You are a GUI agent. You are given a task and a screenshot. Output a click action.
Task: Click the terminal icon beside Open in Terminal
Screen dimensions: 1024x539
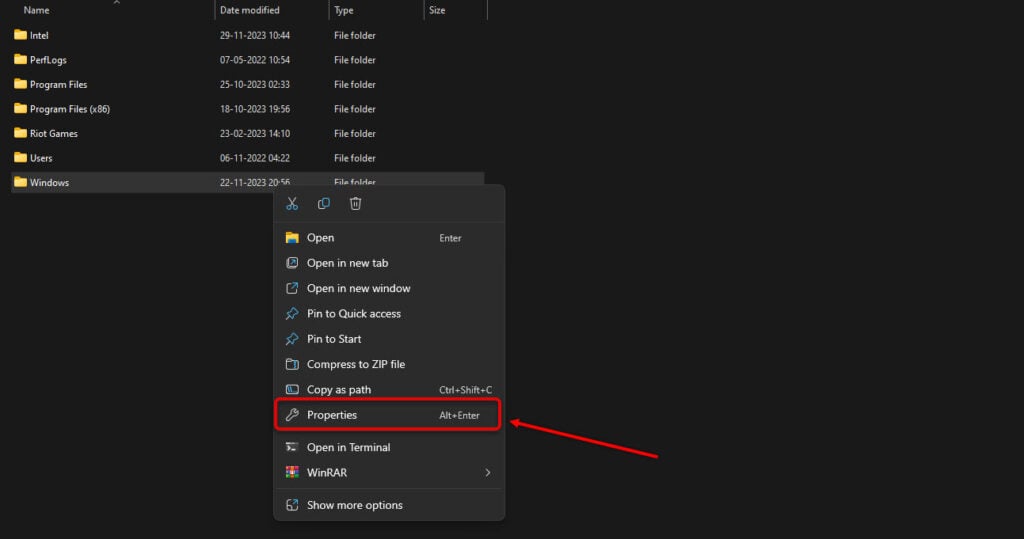(x=292, y=447)
